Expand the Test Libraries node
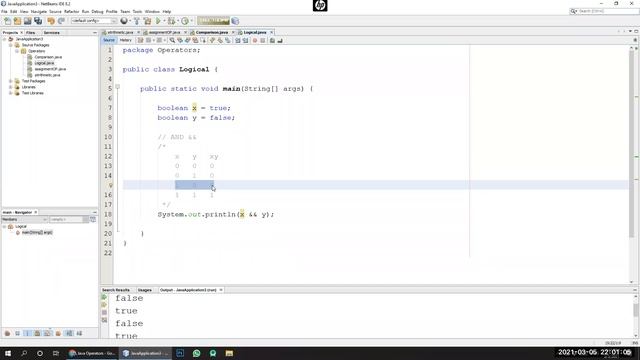 point(11,93)
